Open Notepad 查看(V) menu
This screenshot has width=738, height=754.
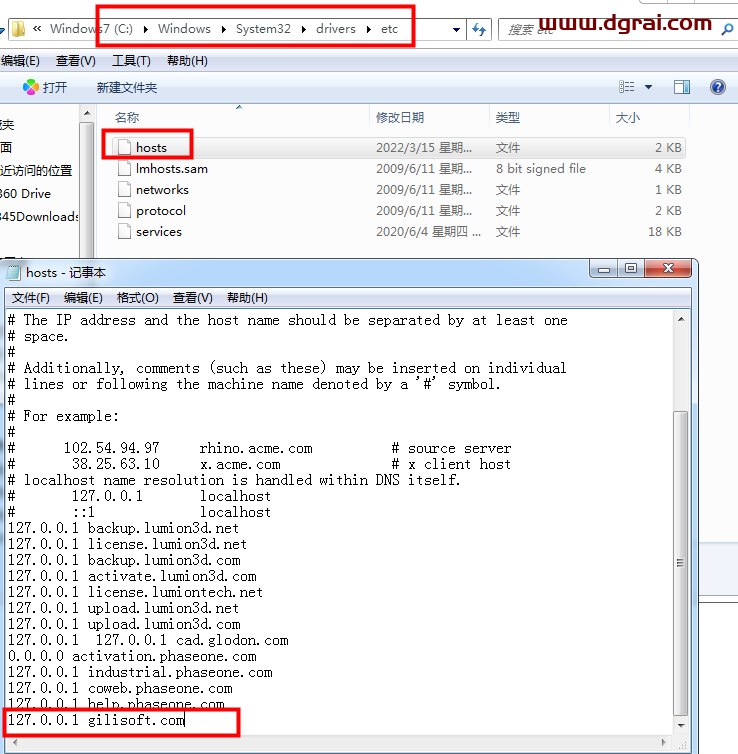[192, 298]
